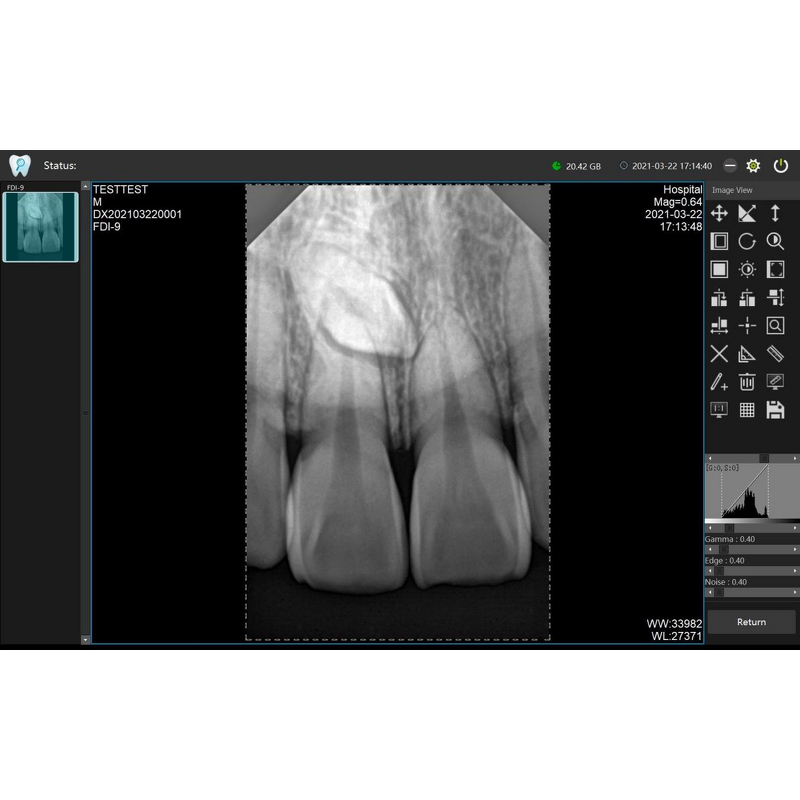Activate the magnifier zoom box tool
This screenshot has height=800, width=800.
coord(776,325)
